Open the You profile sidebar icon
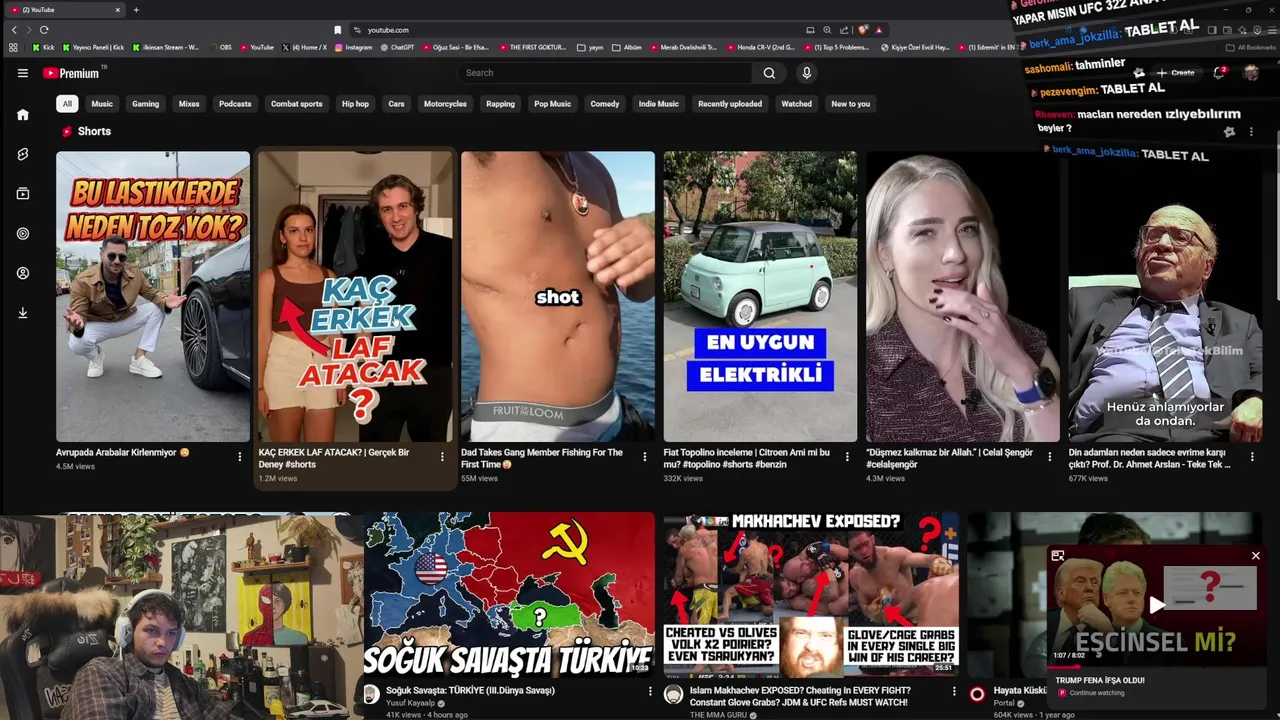The image size is (1280, 720). 22,273
